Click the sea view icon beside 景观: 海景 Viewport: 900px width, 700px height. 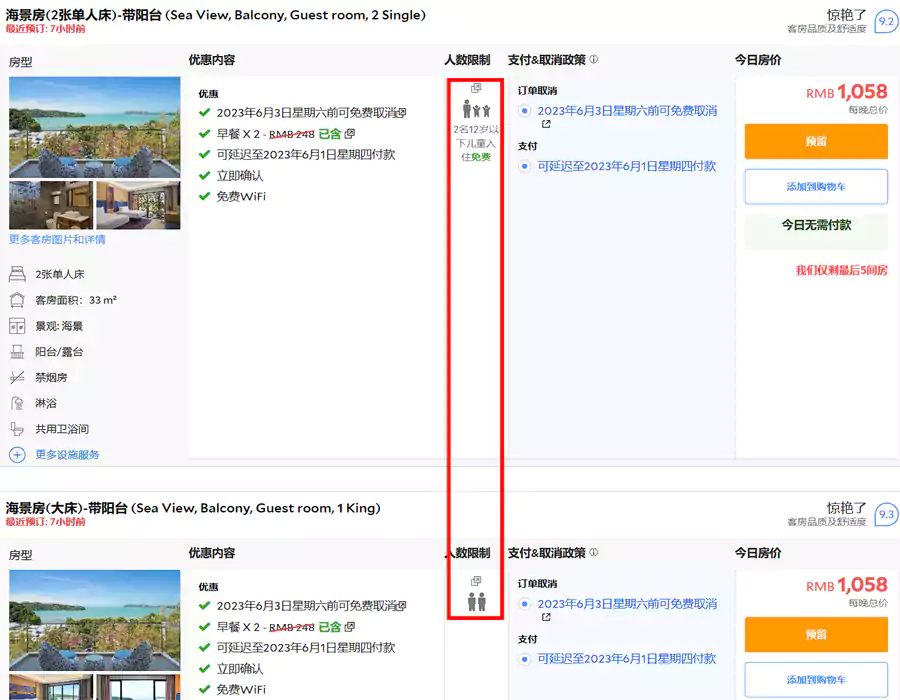[18, 325]
